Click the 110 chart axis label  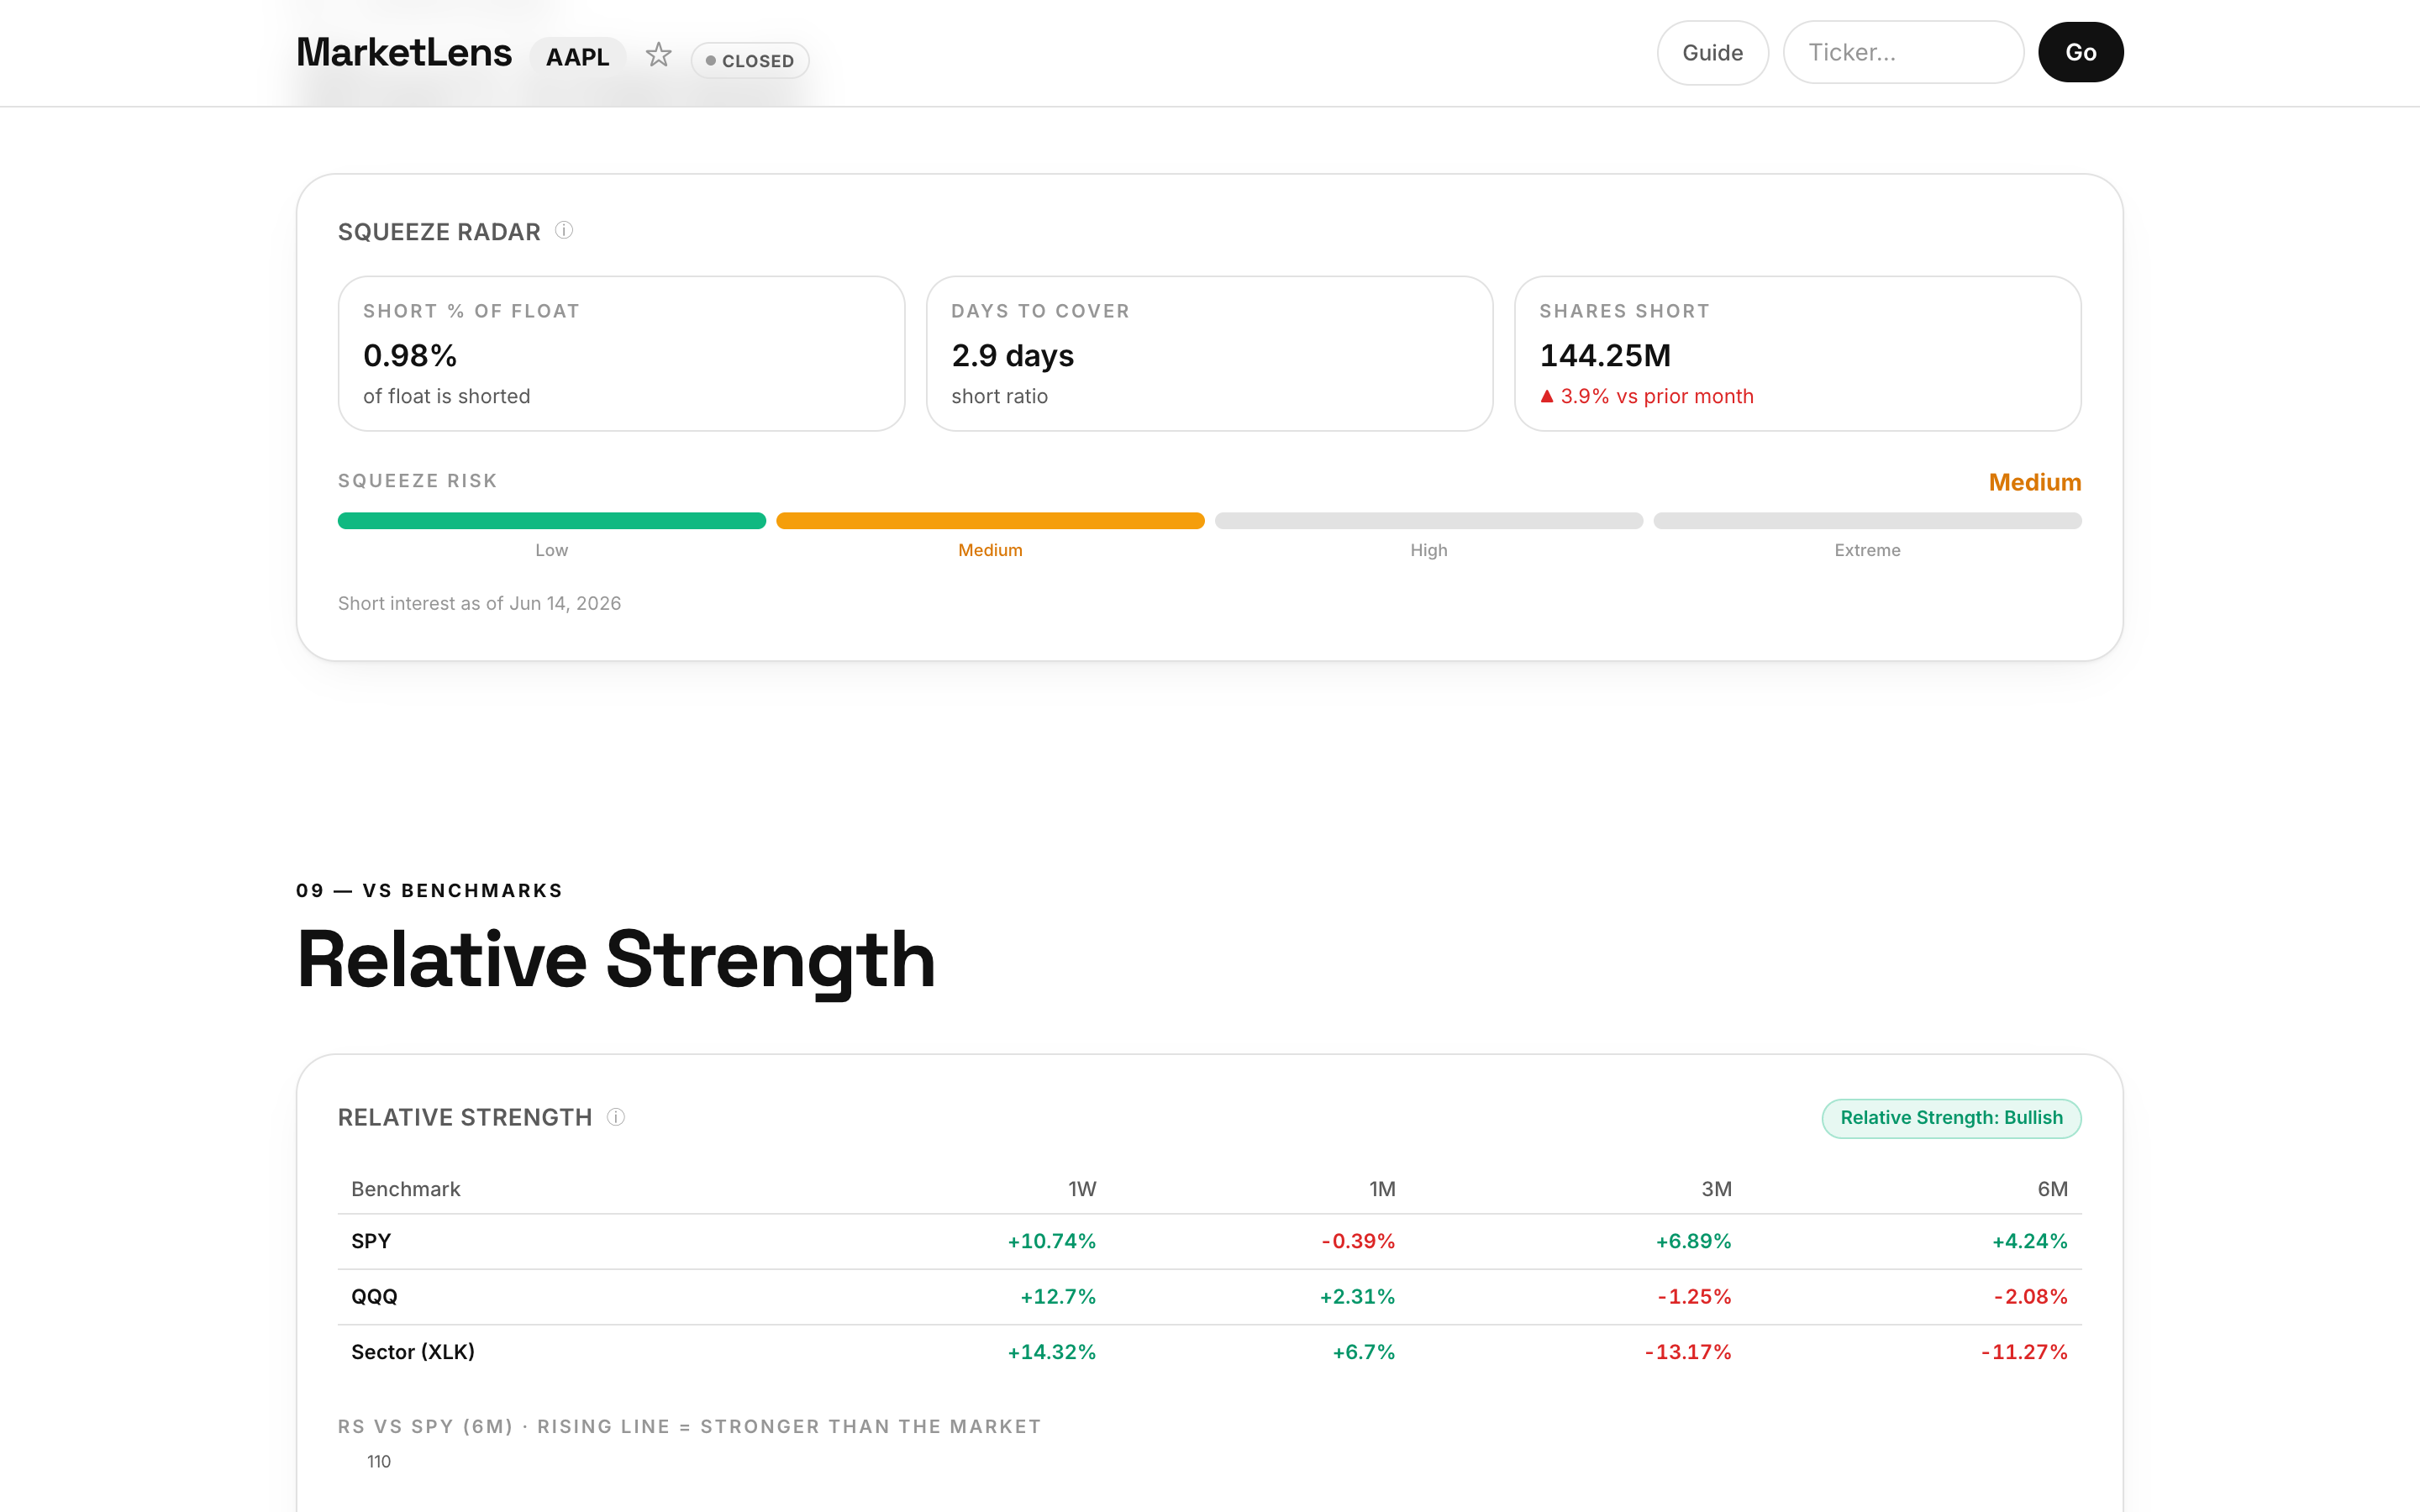[379, 1461]
